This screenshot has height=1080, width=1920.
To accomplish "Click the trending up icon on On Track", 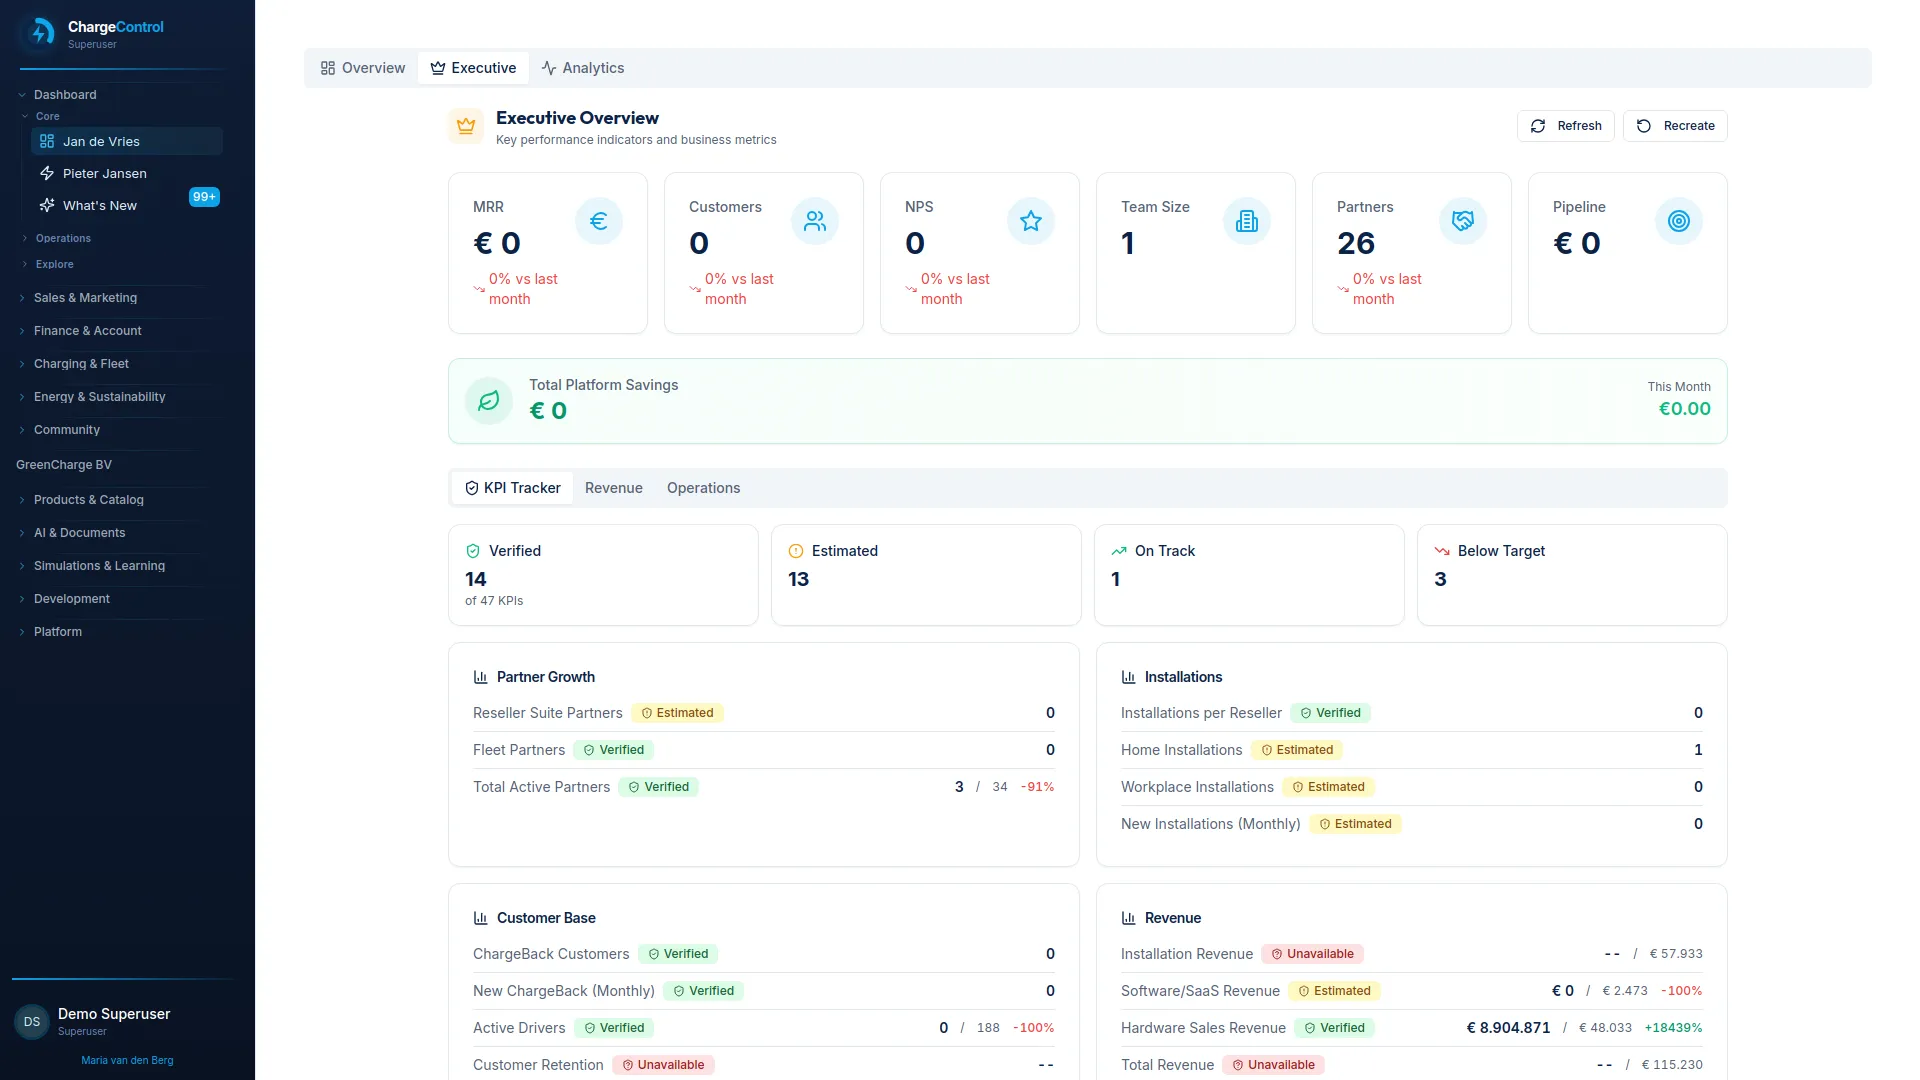I will coord(1119,551).
